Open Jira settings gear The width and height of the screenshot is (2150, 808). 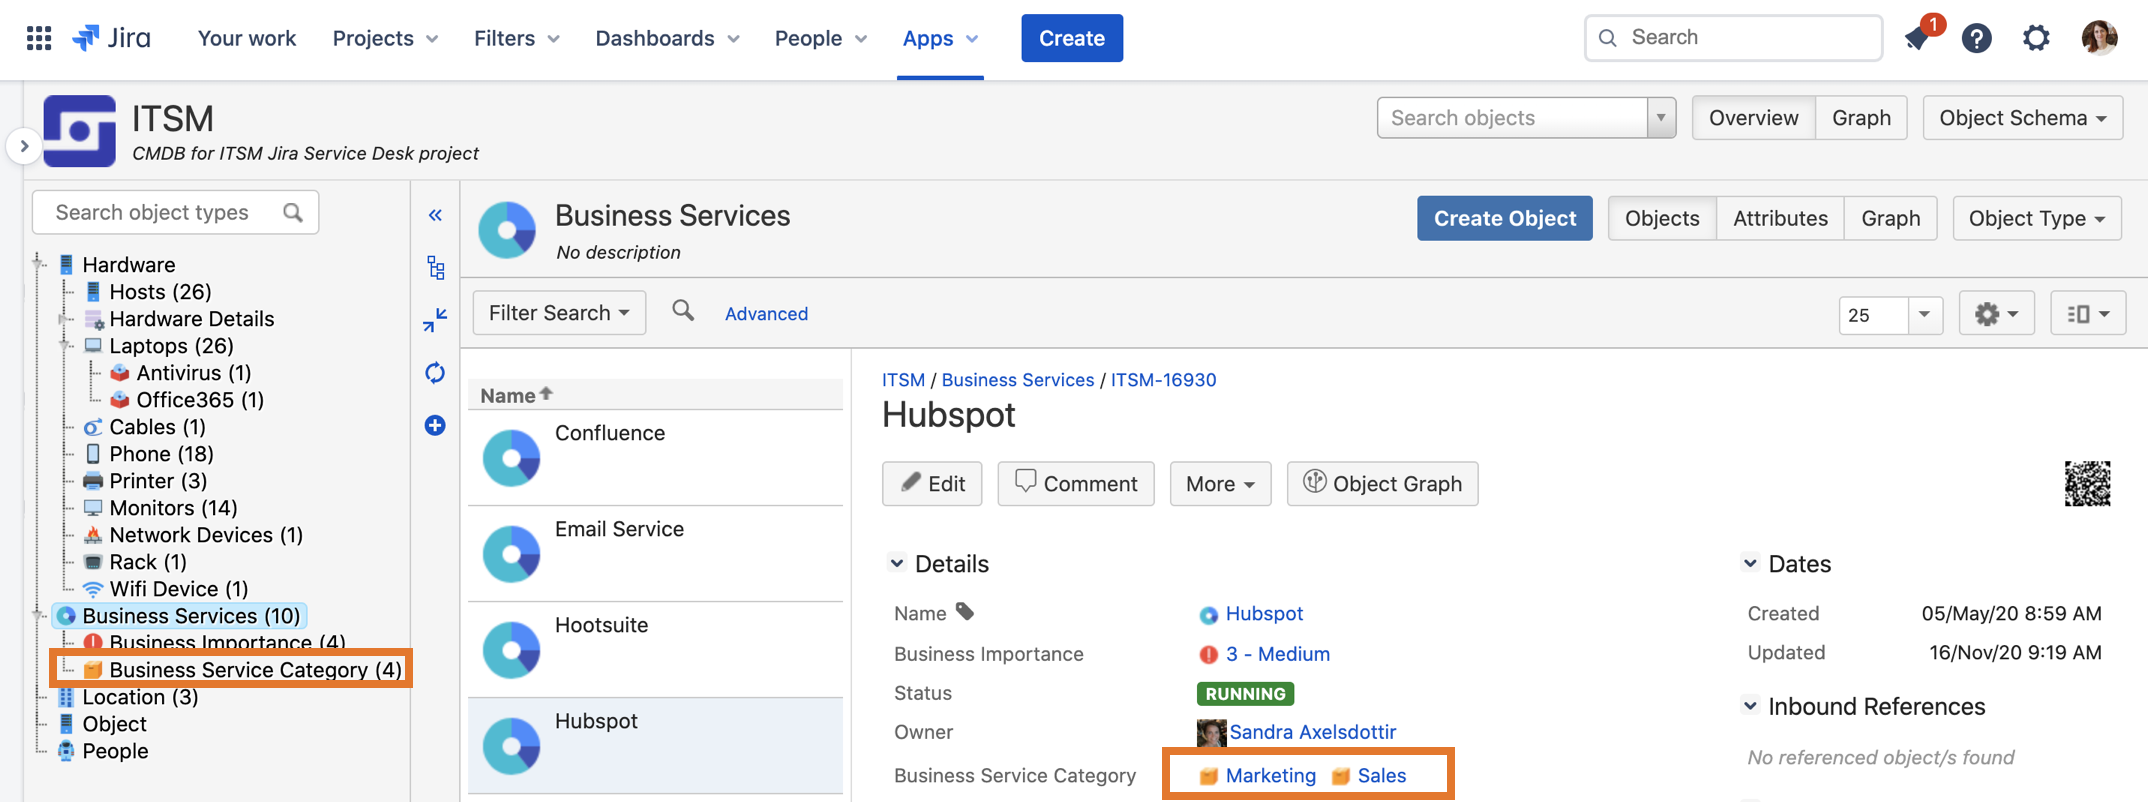point(2036,38)
